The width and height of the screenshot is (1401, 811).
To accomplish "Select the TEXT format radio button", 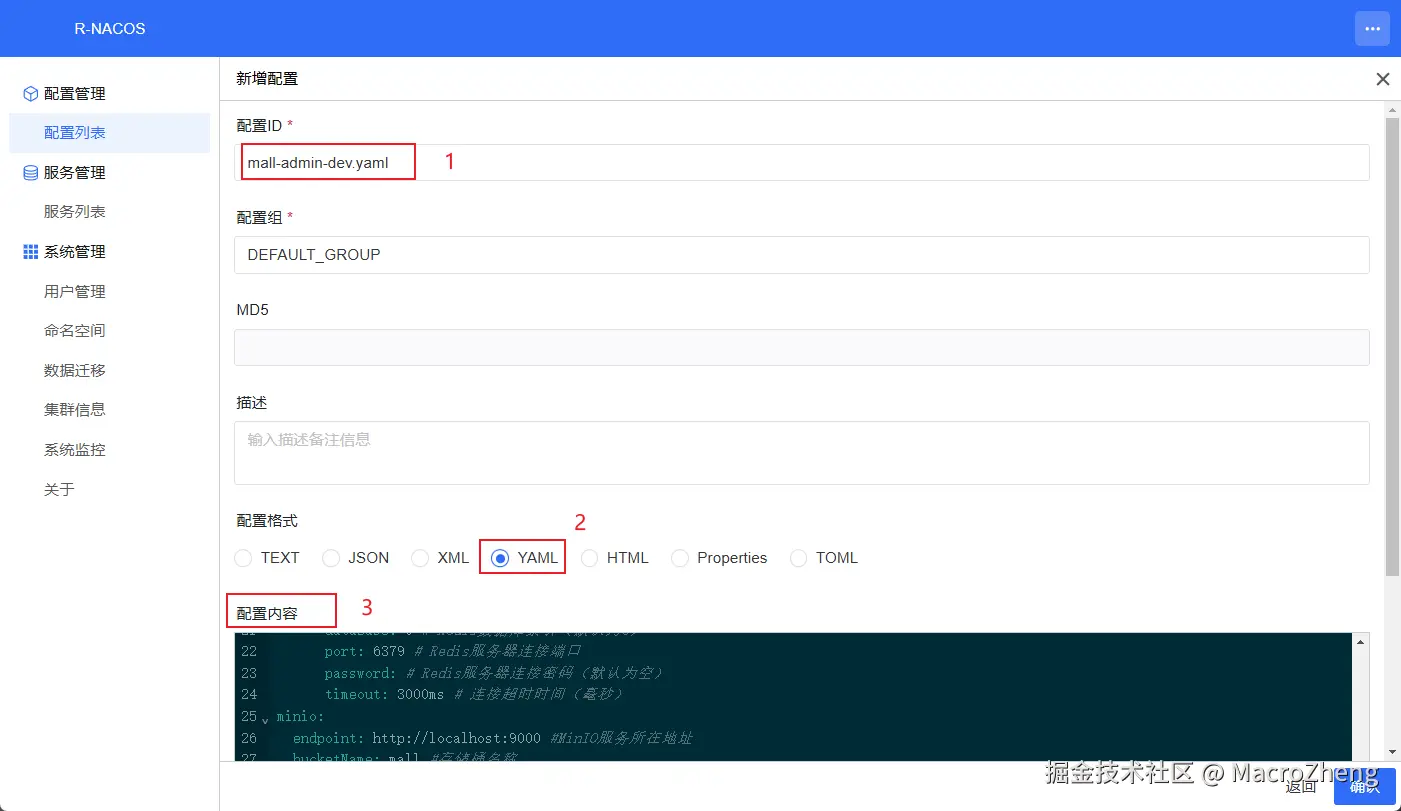I will pyautogui.click(x=243, y=558).
